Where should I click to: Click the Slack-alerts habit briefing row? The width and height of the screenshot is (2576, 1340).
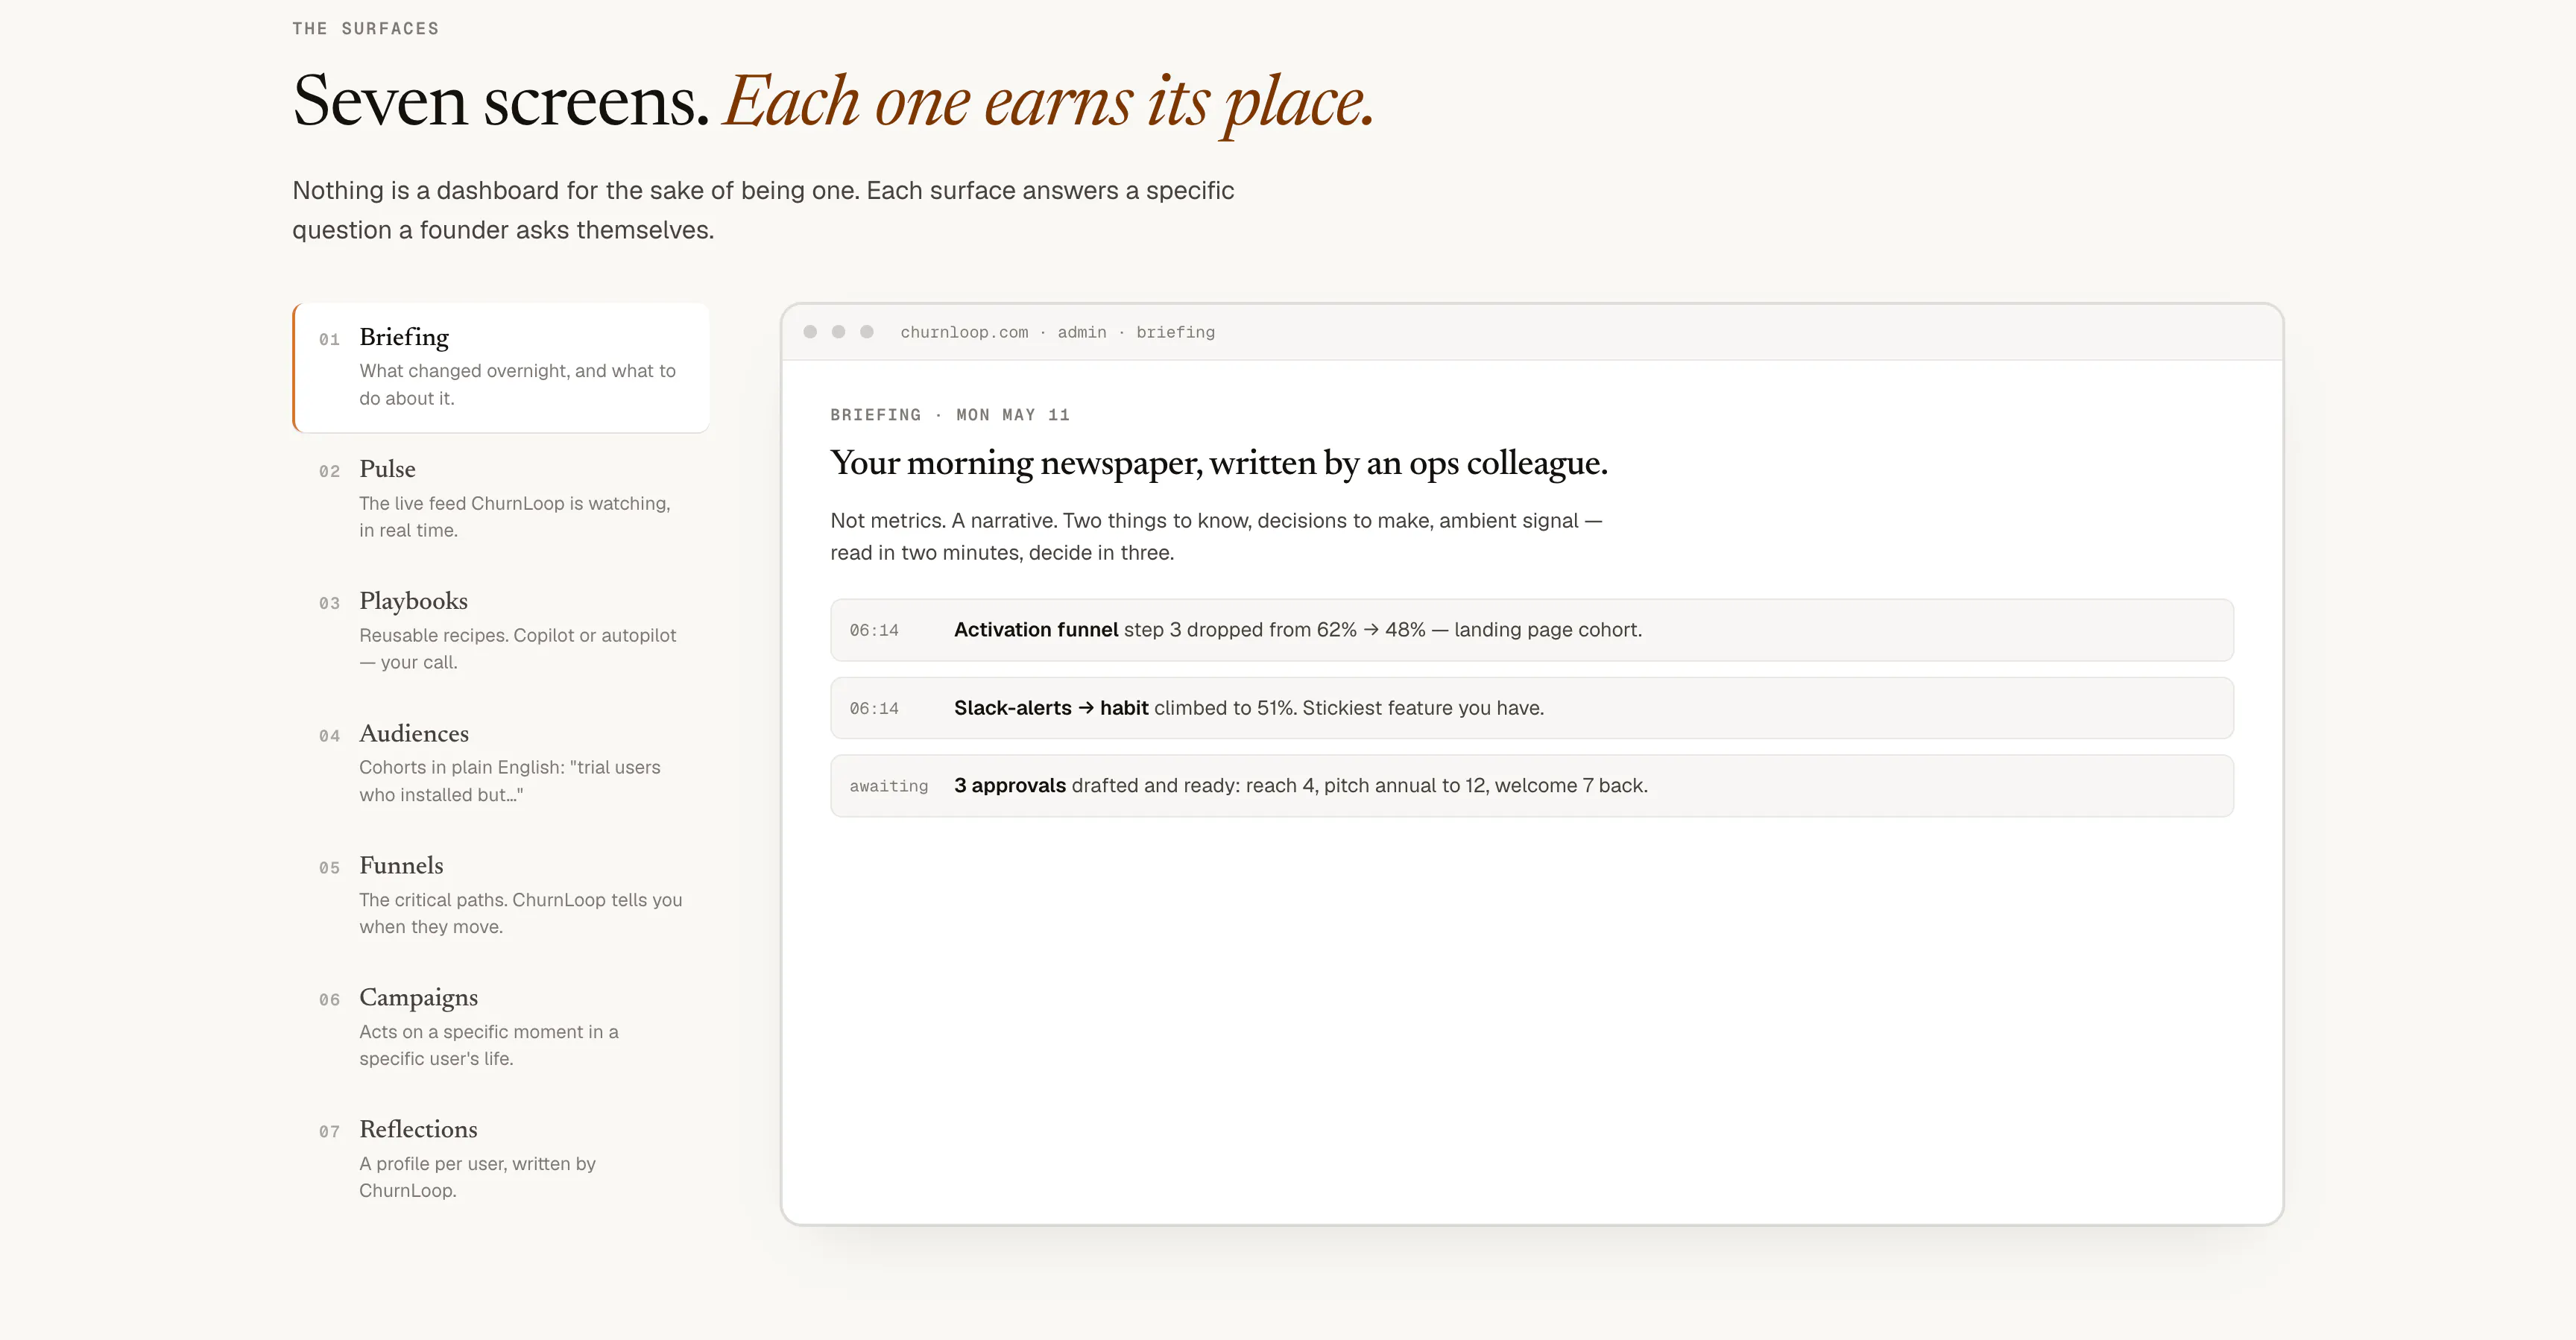pyautogui.click(x=1532, y=708)
